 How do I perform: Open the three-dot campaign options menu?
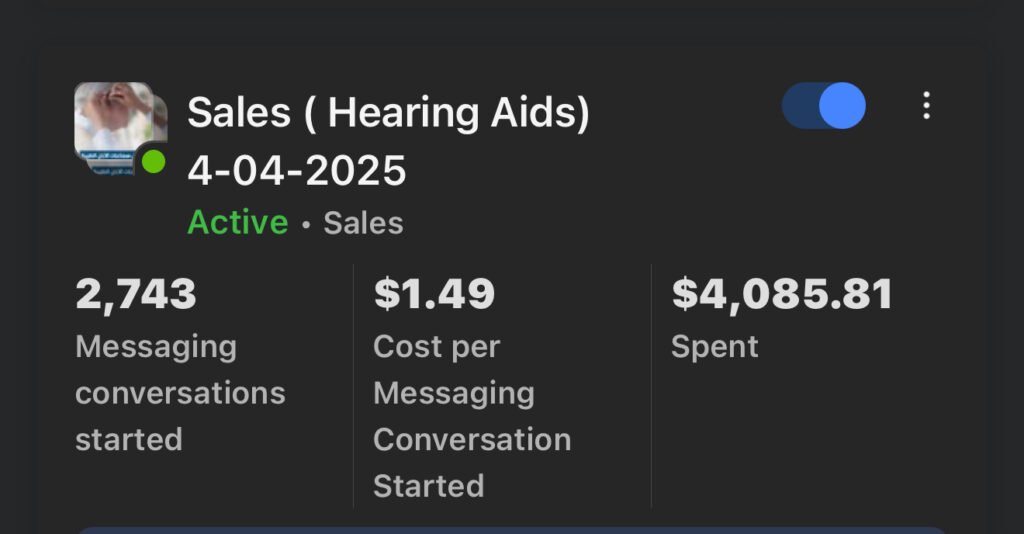click(x=926, y=106)
